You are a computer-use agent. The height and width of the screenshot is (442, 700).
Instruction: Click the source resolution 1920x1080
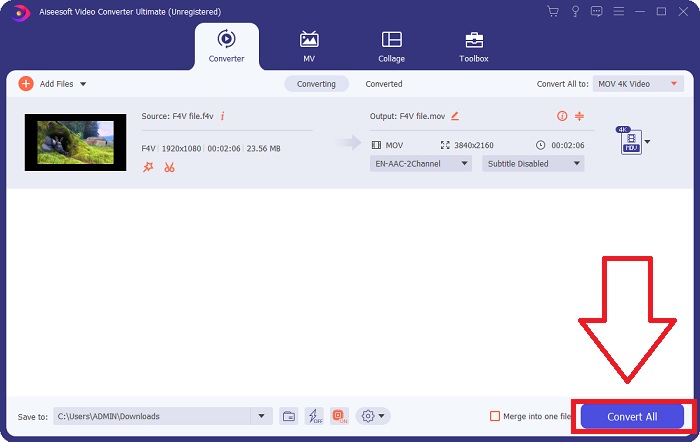click(x=181, y=149)
